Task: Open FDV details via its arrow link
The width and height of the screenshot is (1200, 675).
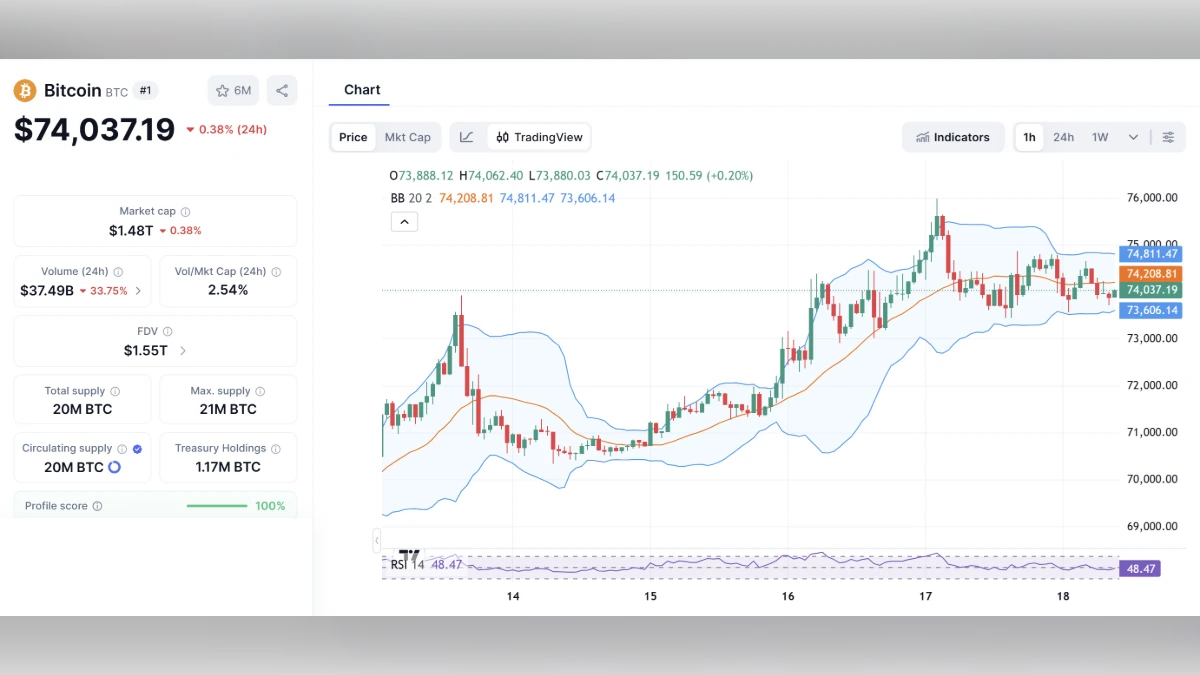Action: coord(182,349)
